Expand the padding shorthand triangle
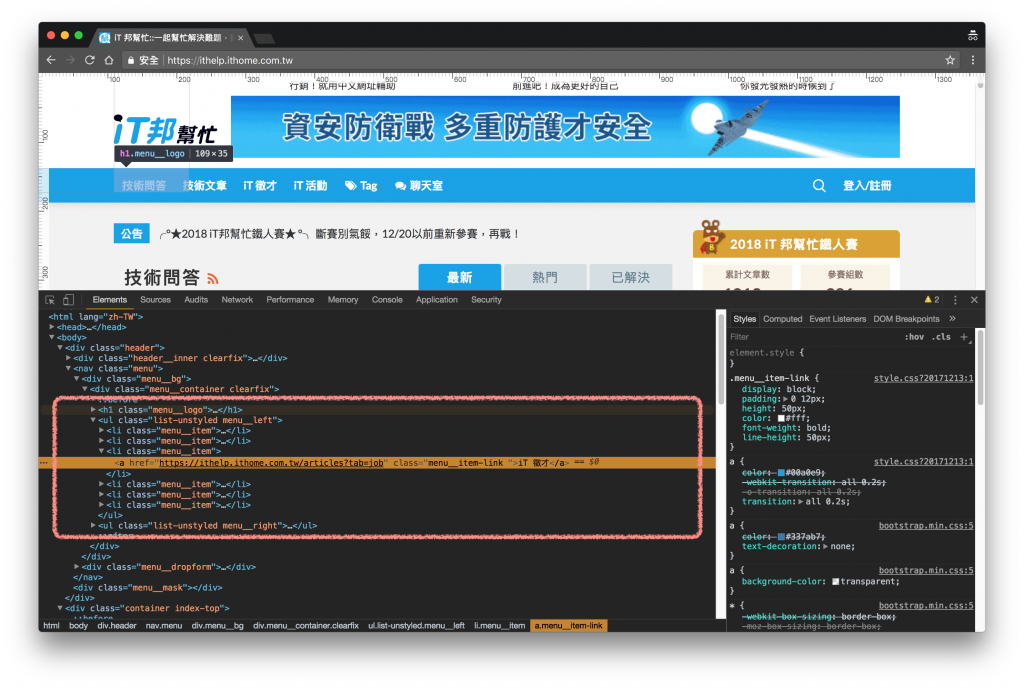The width and height of the screenshot is (1024, 687). click(x=786, y=399)
